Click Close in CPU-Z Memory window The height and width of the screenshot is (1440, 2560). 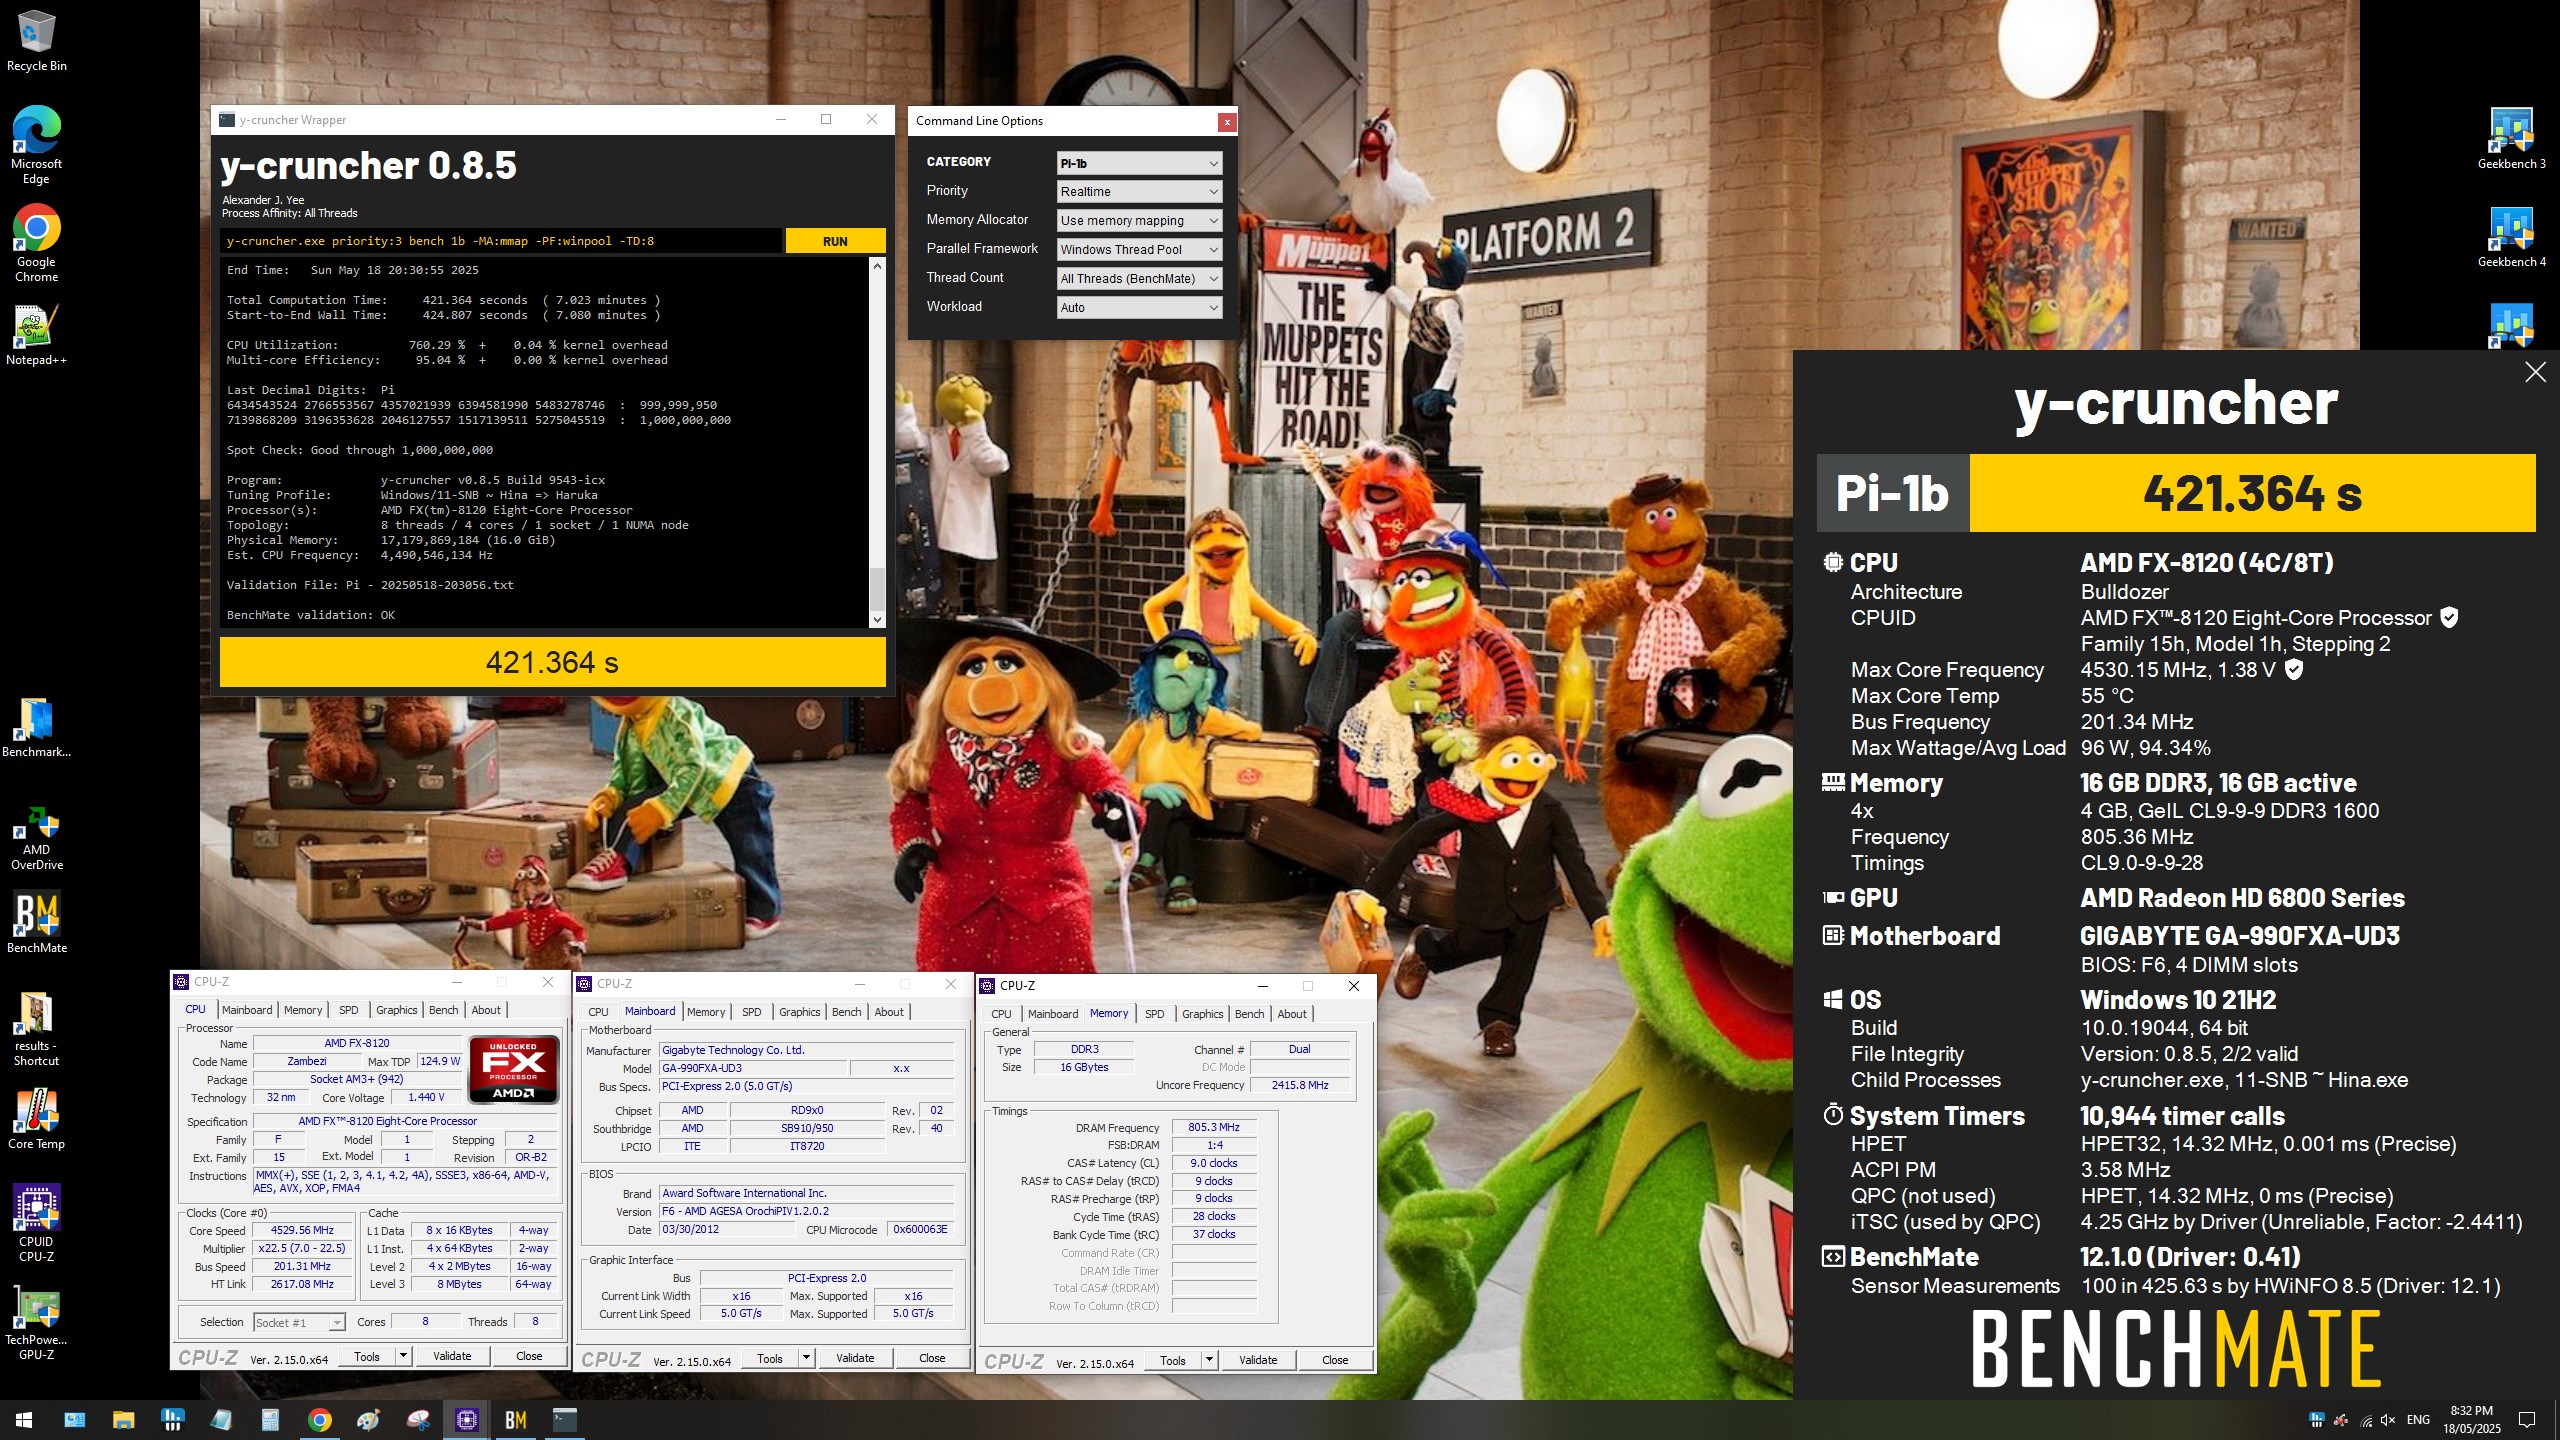1335,1360
